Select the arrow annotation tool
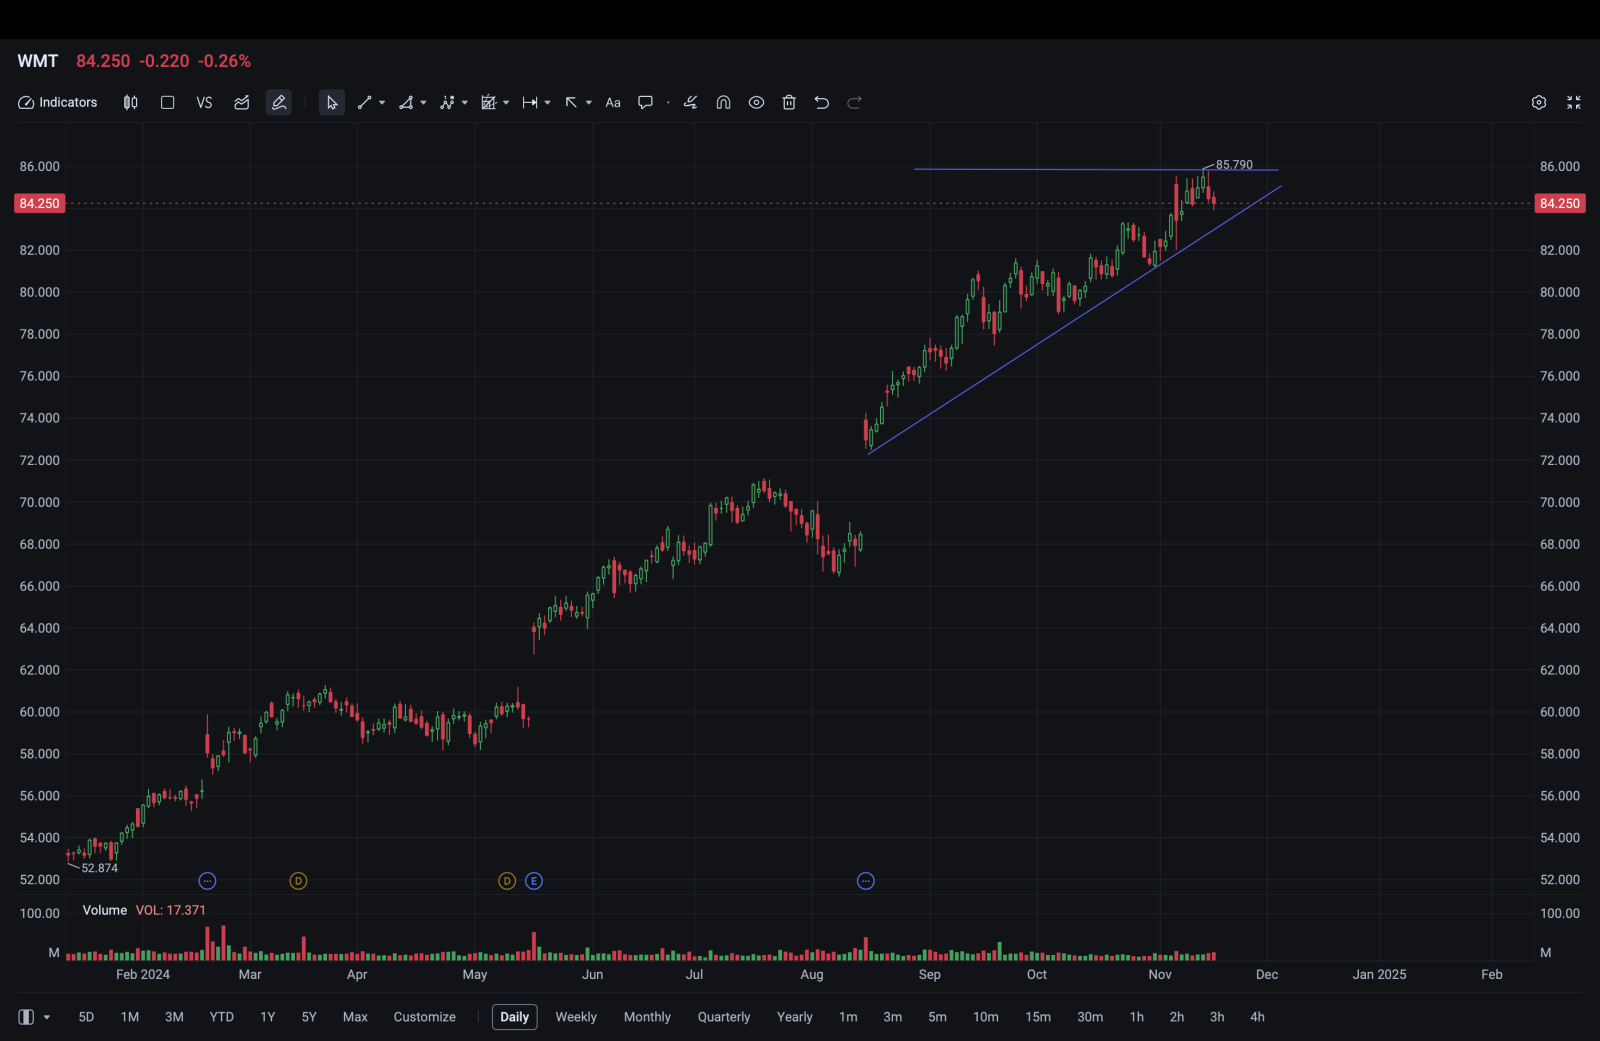The image size is (1600, 1041). click(x=571, y=102)
